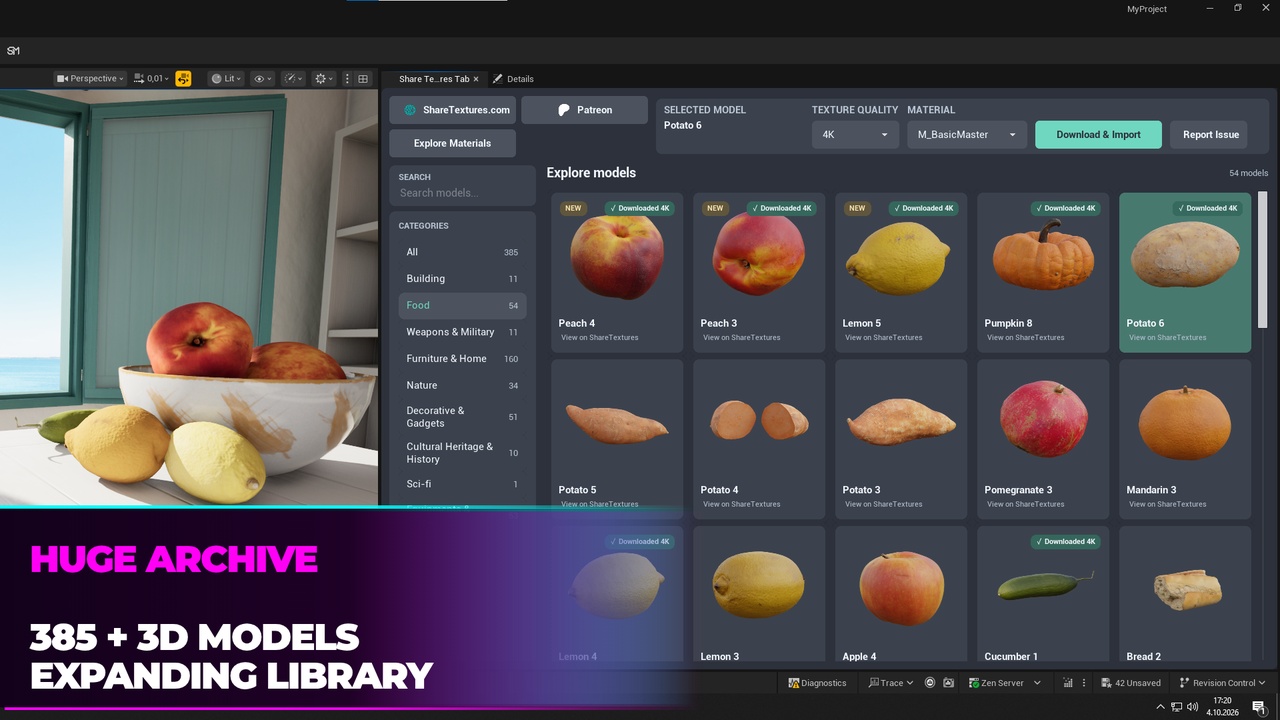This screenshot has width=1280, height=720.
Task: Select the Building category
Action: pos(462,279)
